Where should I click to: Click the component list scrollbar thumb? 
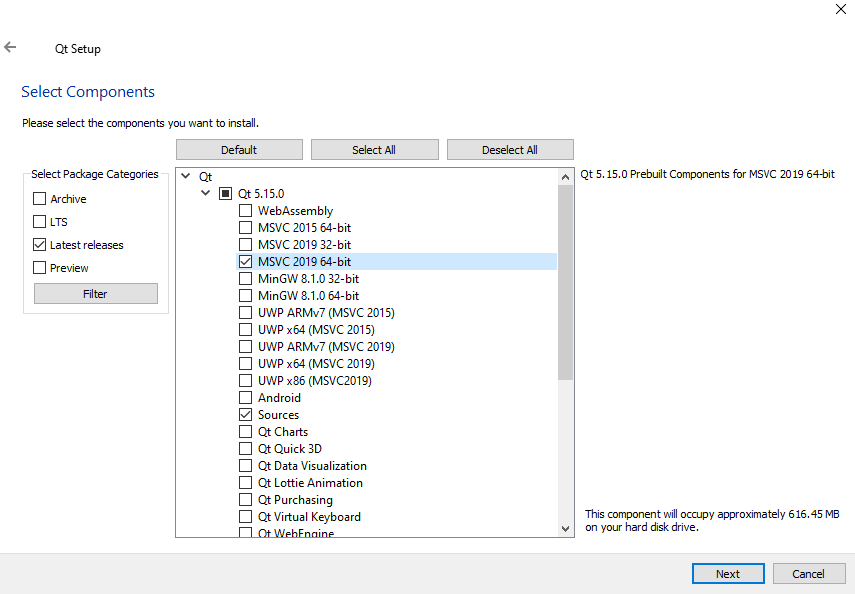coord(565,283)
